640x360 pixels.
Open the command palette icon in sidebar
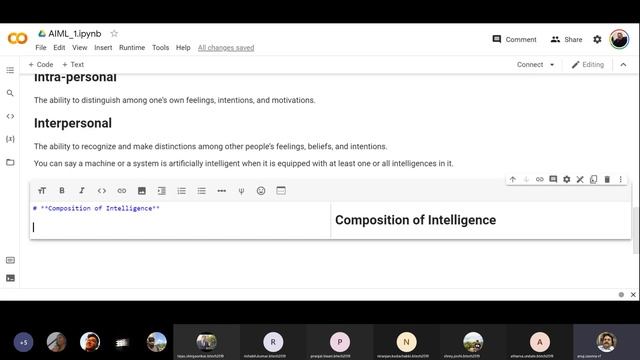10,260
